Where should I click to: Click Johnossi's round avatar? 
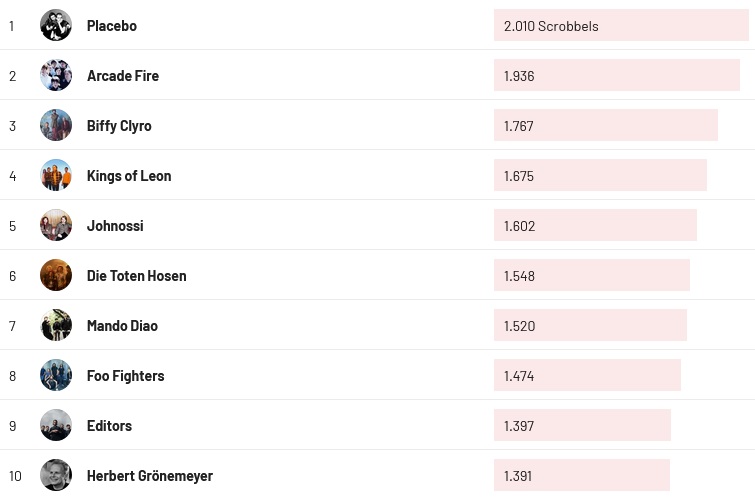(x=56, y=225)
